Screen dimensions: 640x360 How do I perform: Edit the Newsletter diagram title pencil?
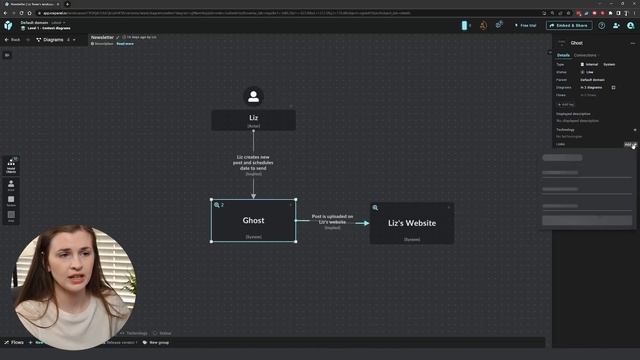coord(118,37)
